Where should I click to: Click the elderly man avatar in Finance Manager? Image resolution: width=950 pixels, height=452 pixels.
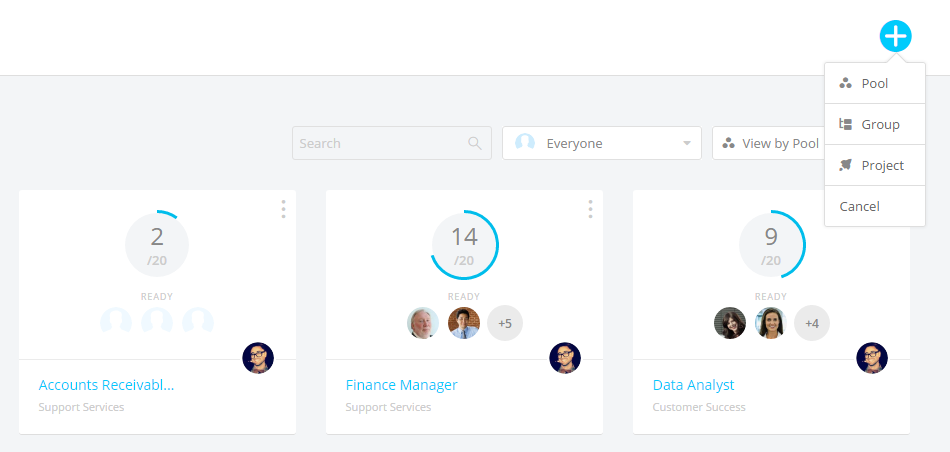click(423, 323)
